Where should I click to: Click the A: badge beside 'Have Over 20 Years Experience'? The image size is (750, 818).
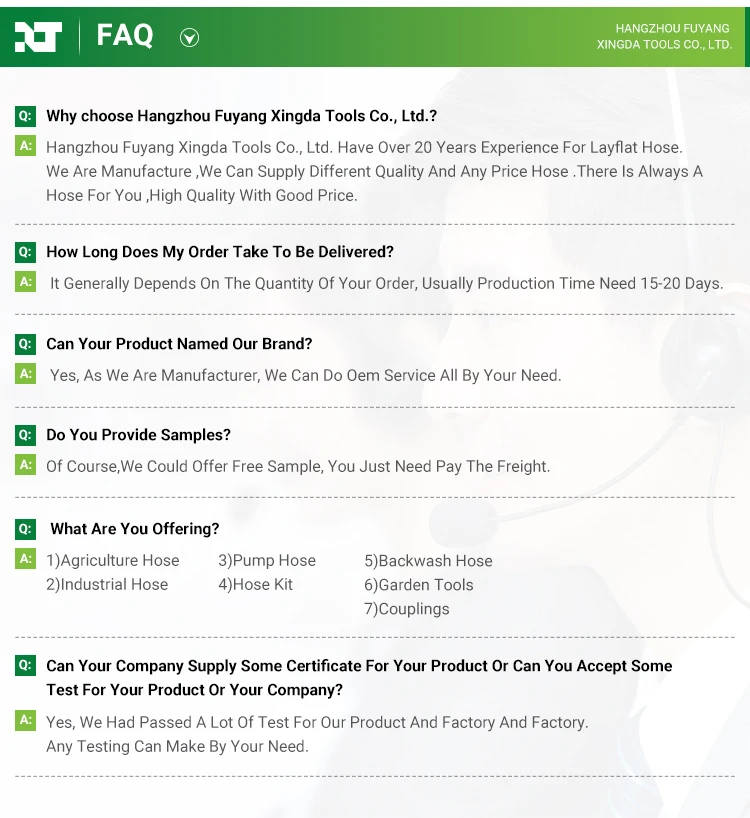coord(25,146)
